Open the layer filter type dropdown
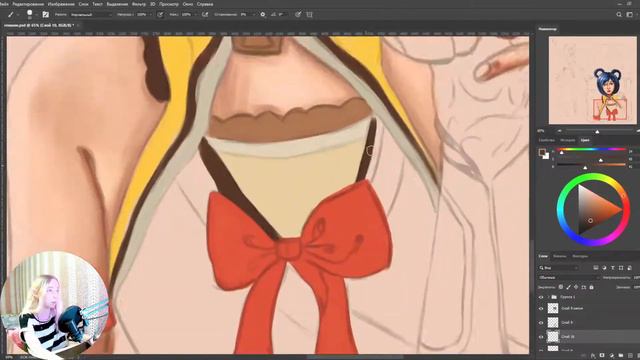 point(558,268)
